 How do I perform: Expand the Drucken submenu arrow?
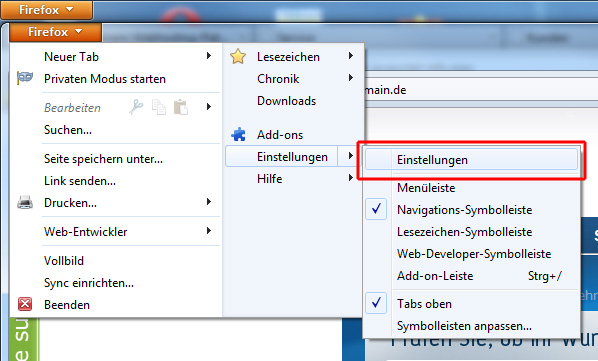(209, 202)
